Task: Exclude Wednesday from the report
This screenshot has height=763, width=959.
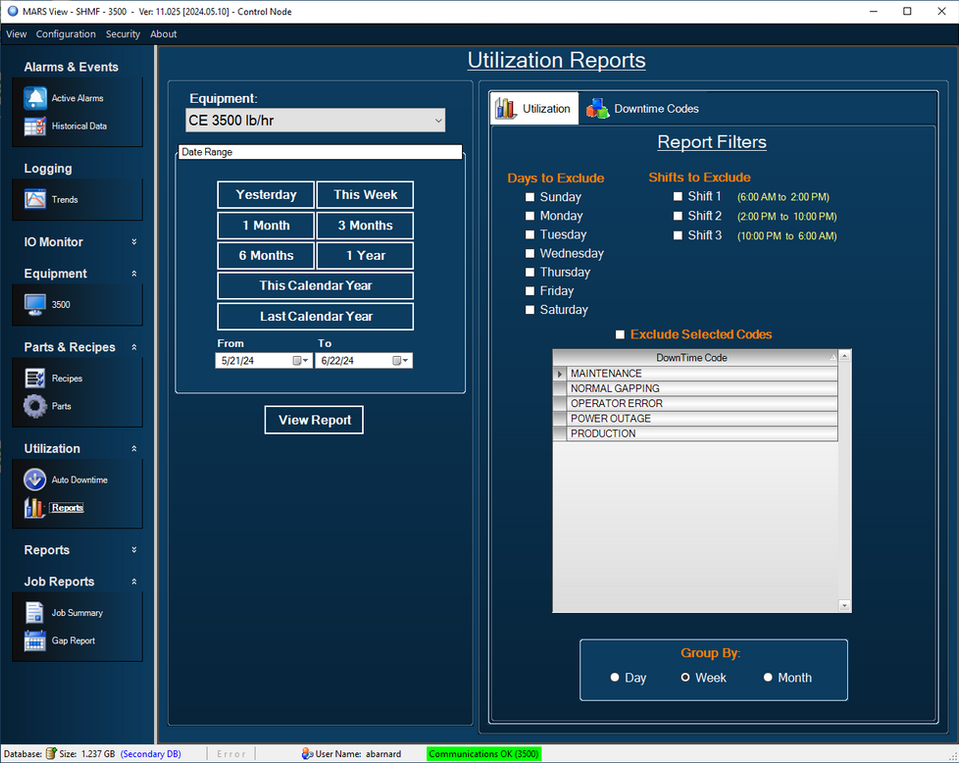Action: (x=530, y=253)
